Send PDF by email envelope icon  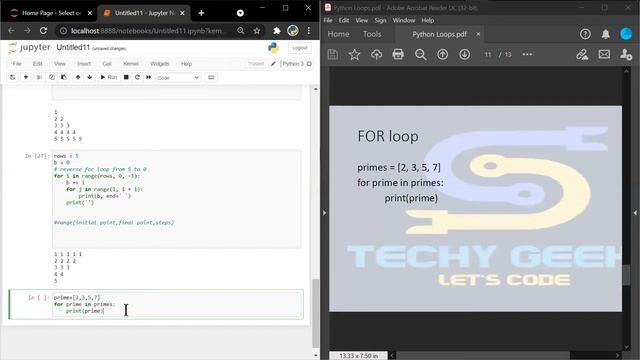click(604, 54)
